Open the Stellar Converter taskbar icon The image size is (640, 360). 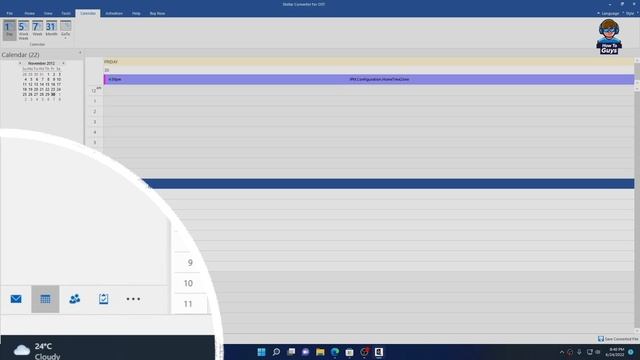pyautogui.click(x=379, y=352)
